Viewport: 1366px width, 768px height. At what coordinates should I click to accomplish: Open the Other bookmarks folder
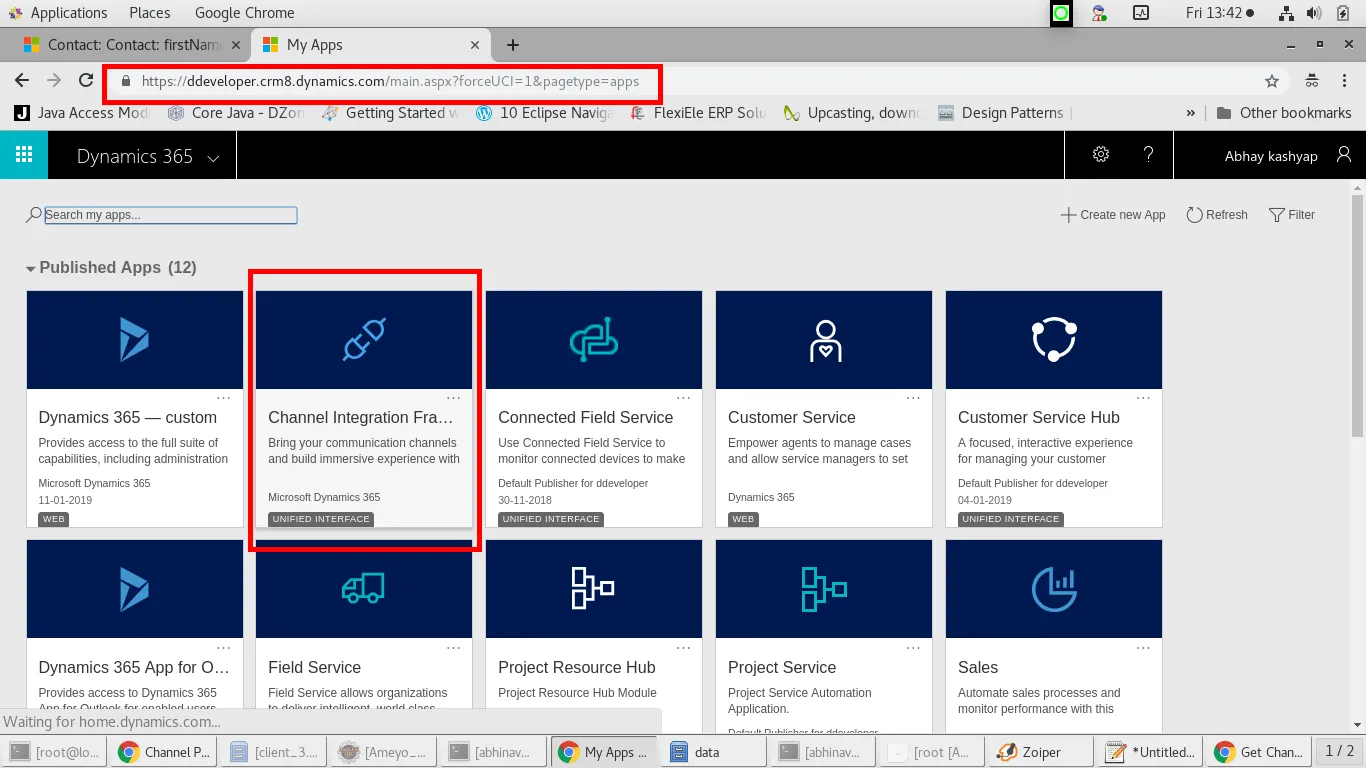[1284, 113]
